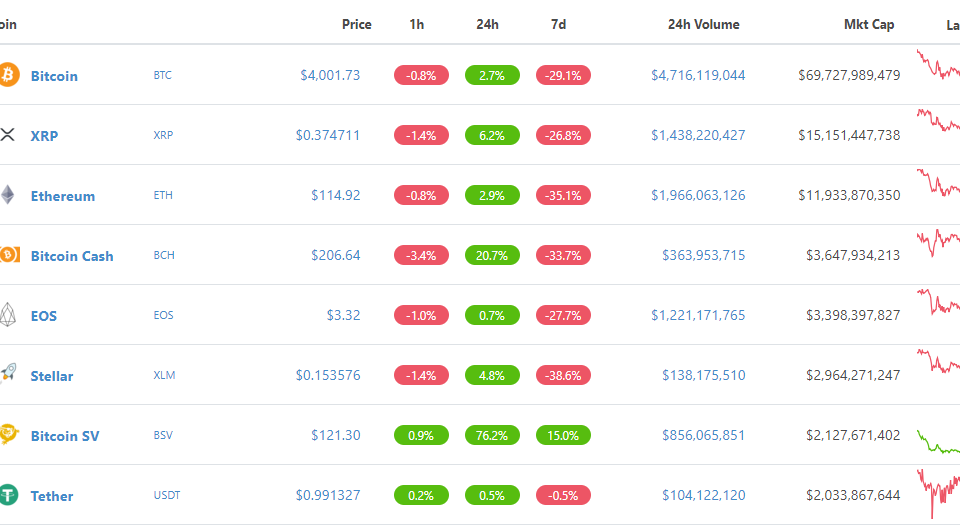The height and width of the screenshot is (526, 960).
Task: Click the USDT ticker symbol
Action: tap(167, 495)
